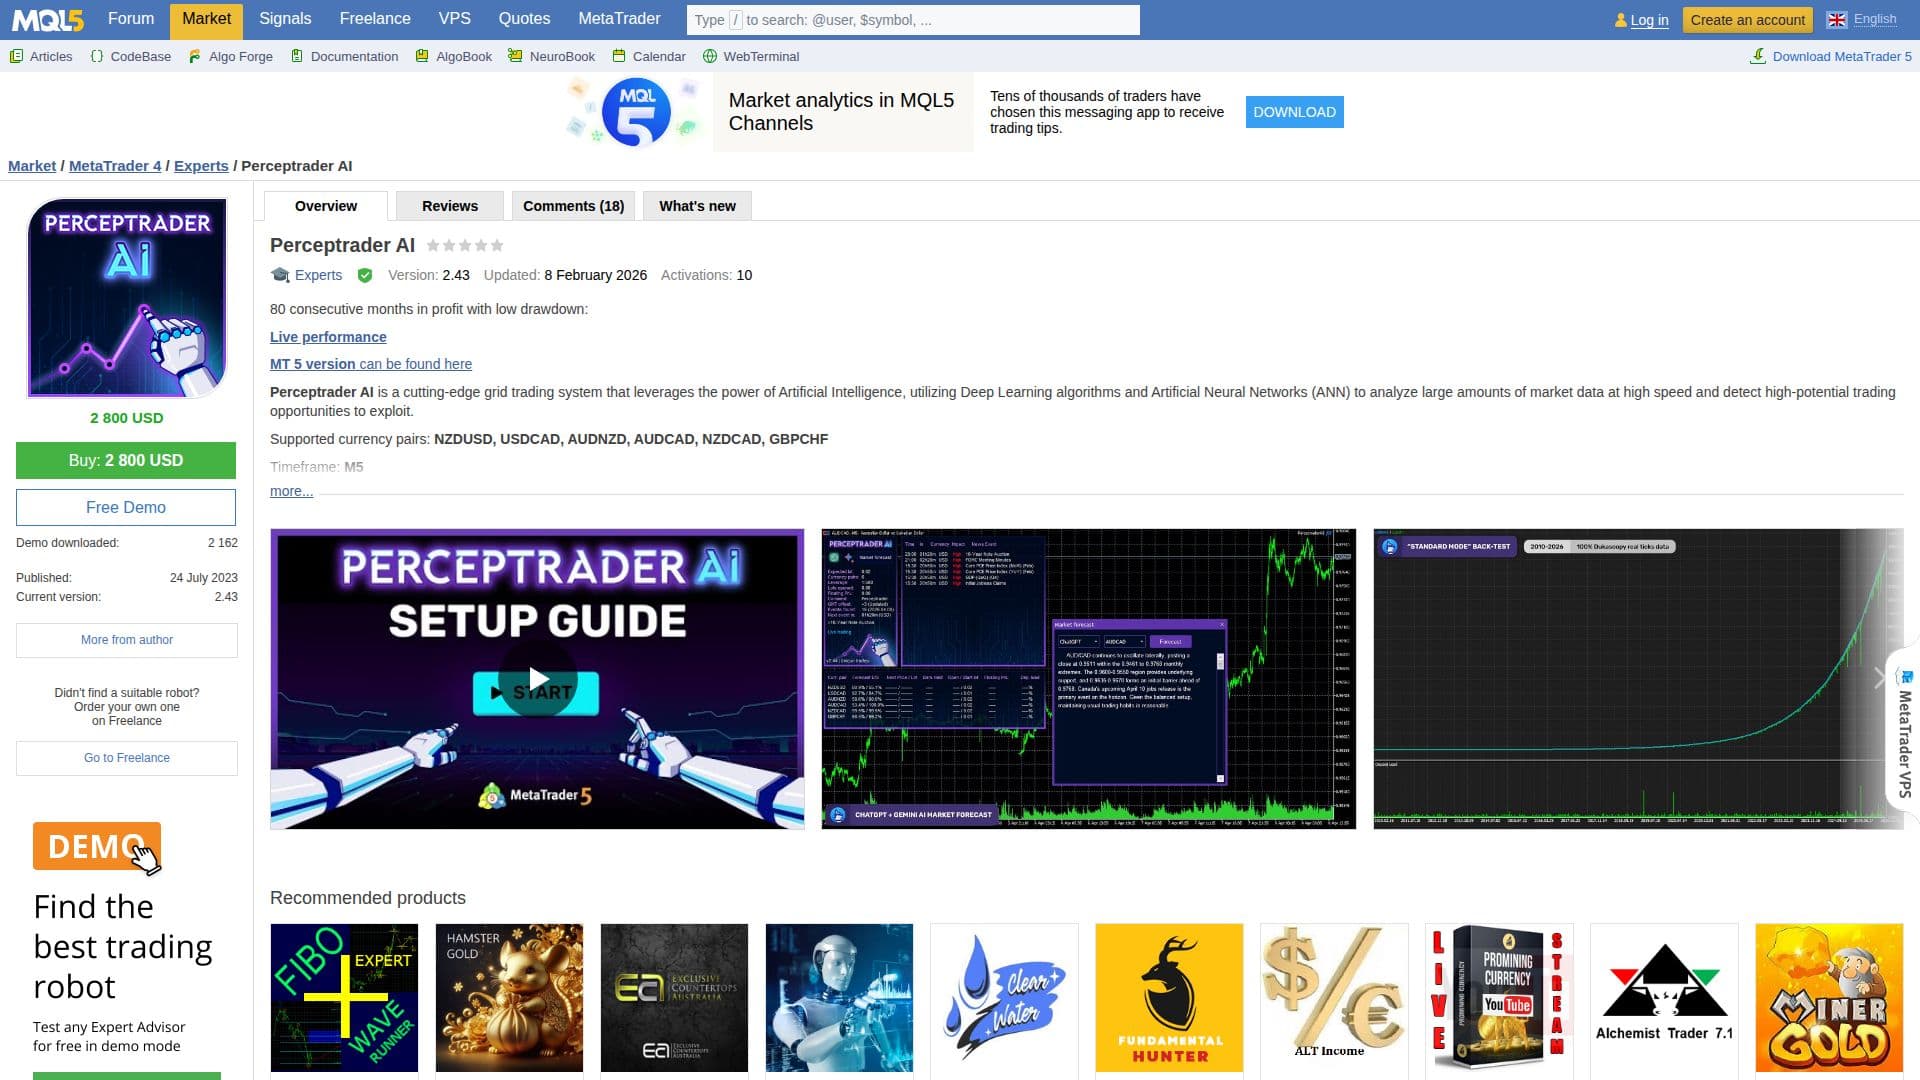Open Documentation link
The width and height of the screenshot is (1920, 1080).
(x=344, y=56)
